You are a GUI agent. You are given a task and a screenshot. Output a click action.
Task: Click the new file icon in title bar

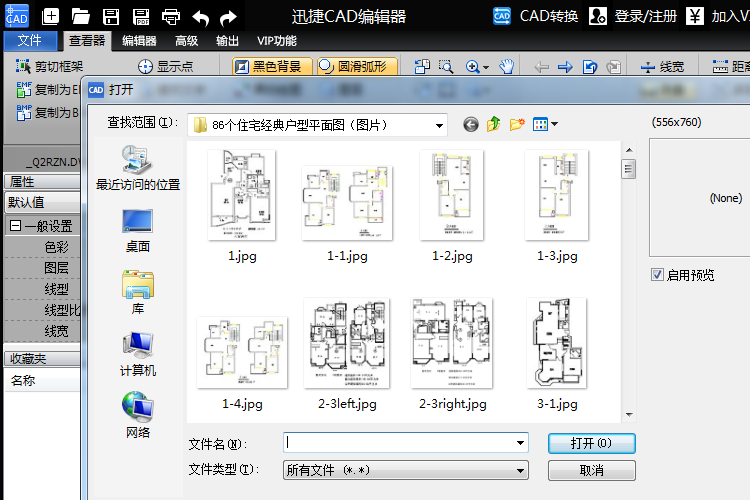pos(50,17)
